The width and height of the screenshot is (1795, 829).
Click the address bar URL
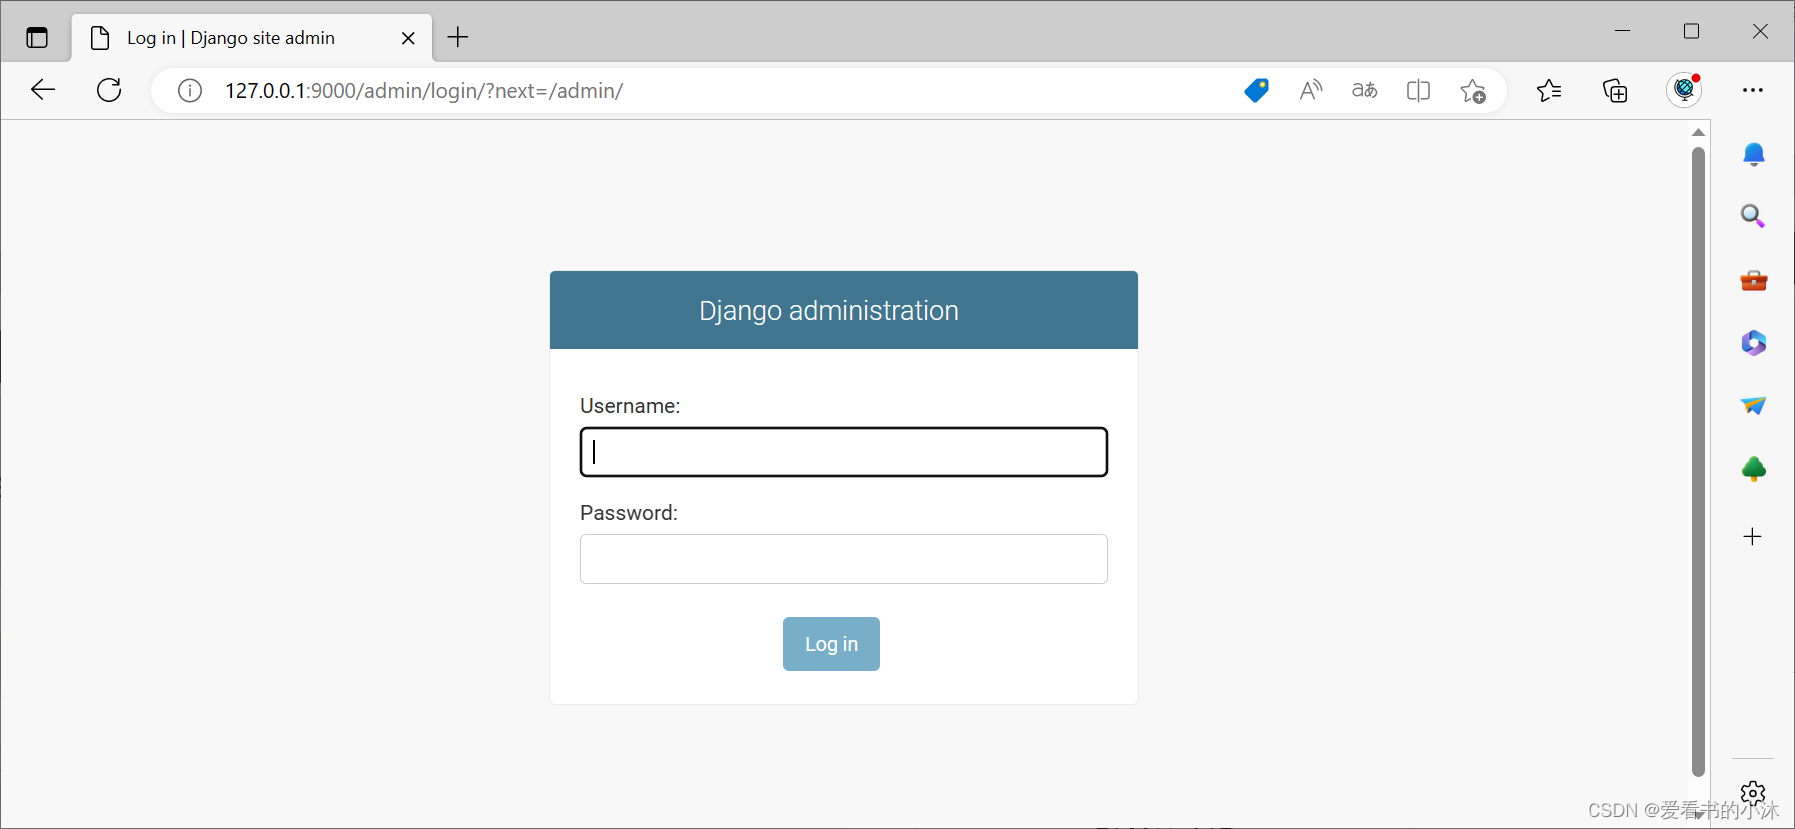pyautogui.click(x=424, y=91)
